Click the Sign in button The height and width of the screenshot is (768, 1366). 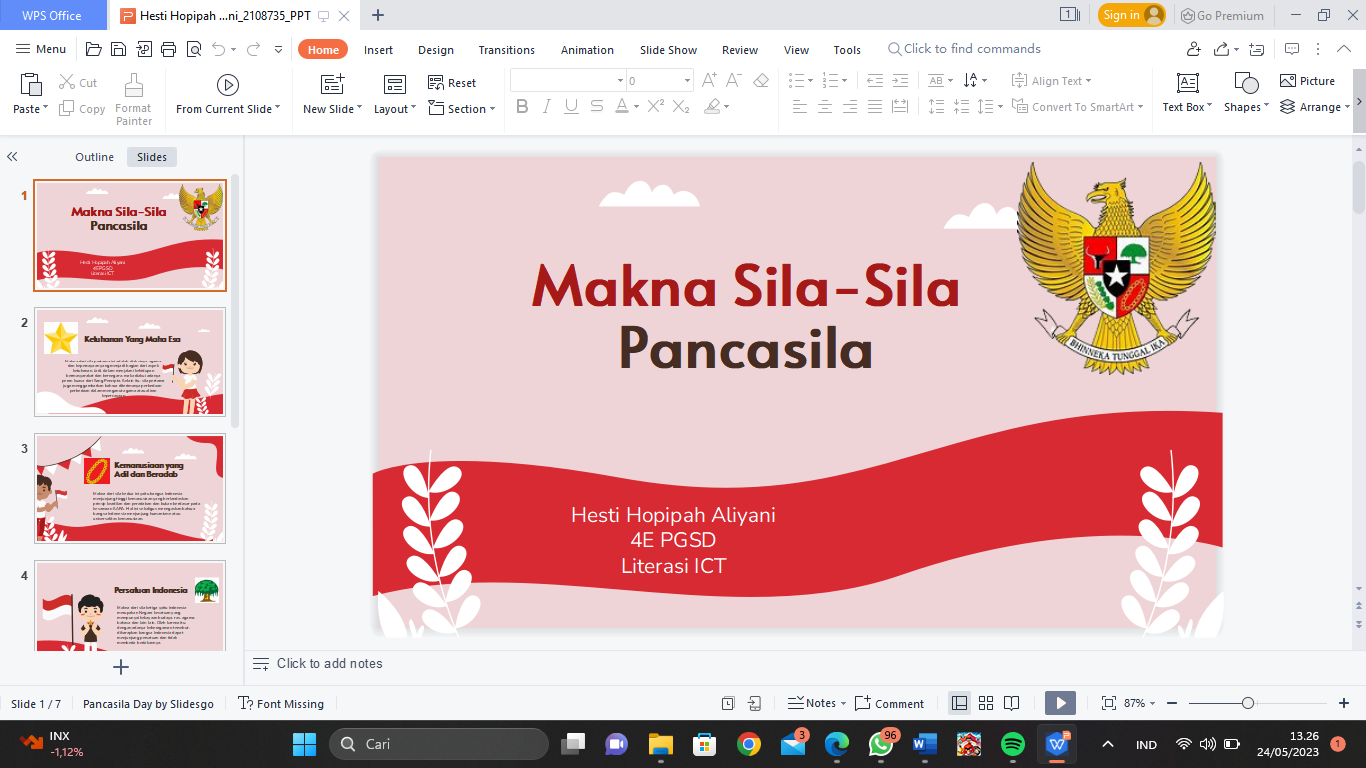tap(1131, 15)
